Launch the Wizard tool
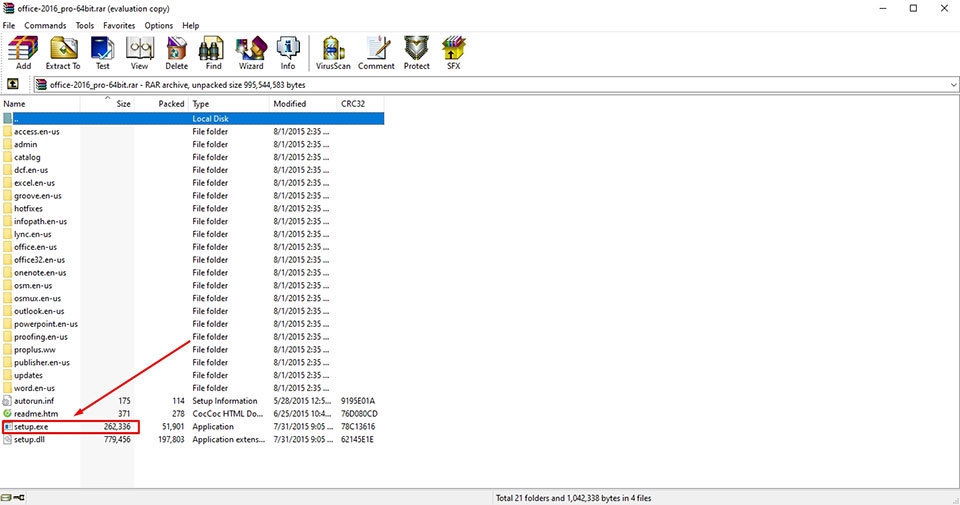960x505 pixels. tap(251, 53)
